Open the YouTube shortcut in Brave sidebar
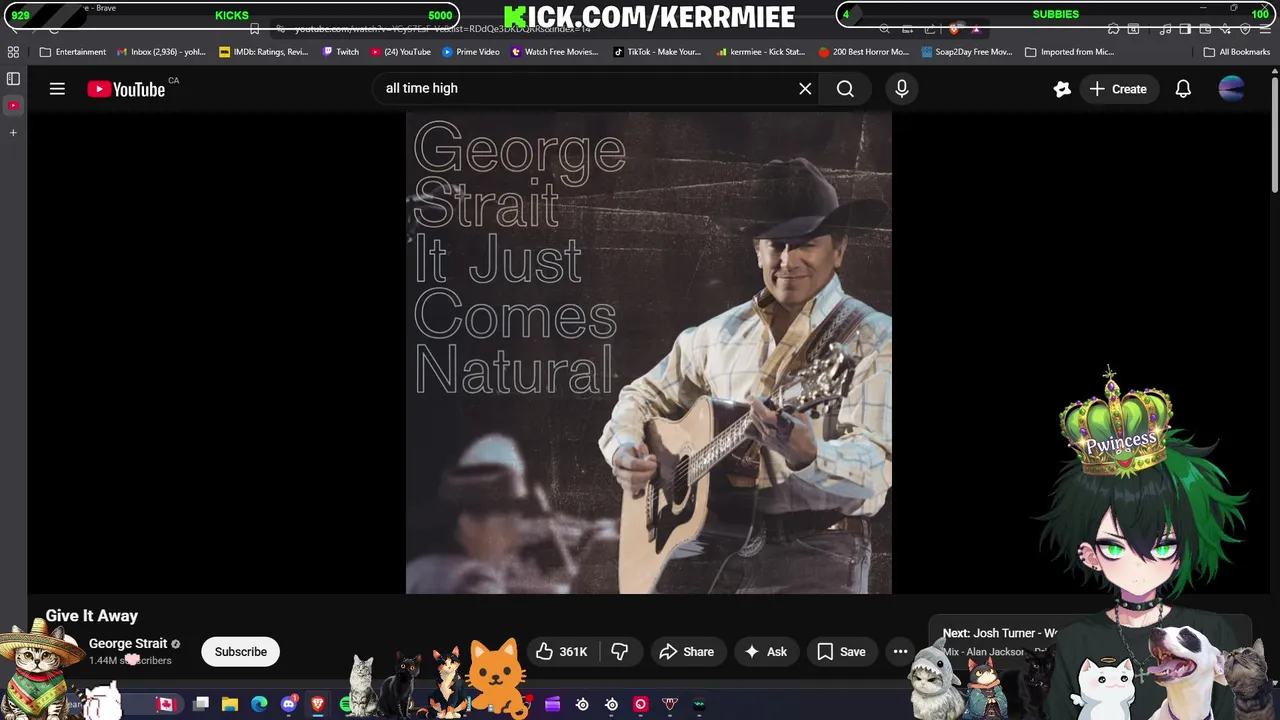The width and height of the screenshot is (1280, 720). point(13,105)
